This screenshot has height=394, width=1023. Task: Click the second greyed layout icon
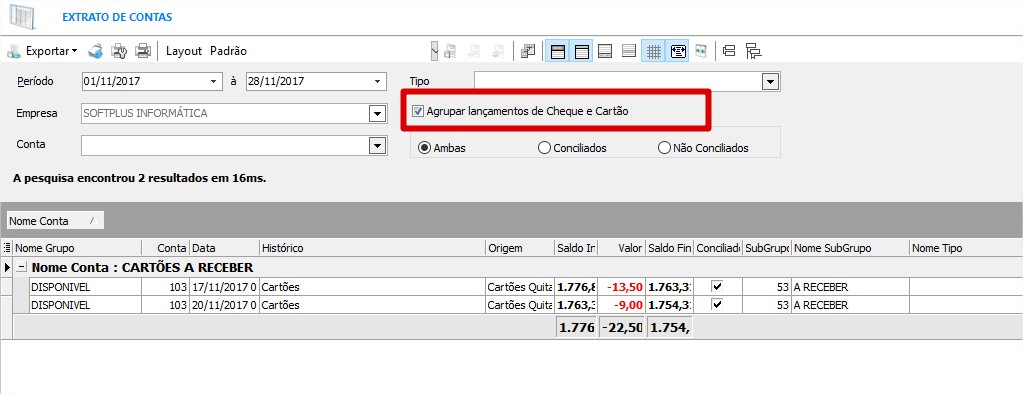474,51
